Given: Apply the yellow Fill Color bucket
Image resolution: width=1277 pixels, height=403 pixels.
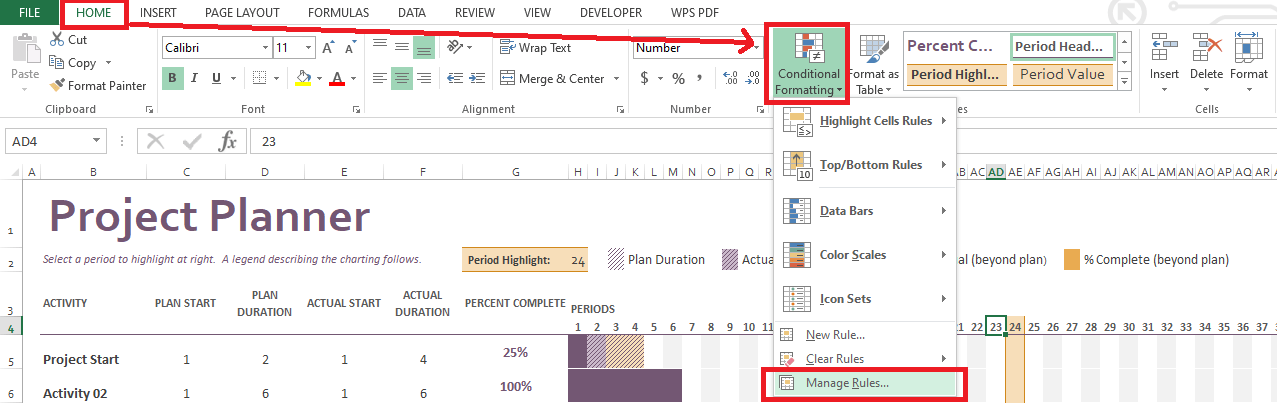Looking at the screenshot, I should coord(304,78).
